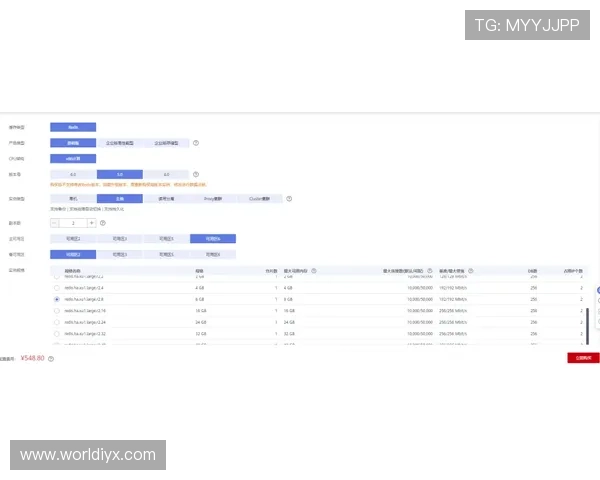
Task: Select radio for the 4 GB spec row
Action: coord(57,288)
